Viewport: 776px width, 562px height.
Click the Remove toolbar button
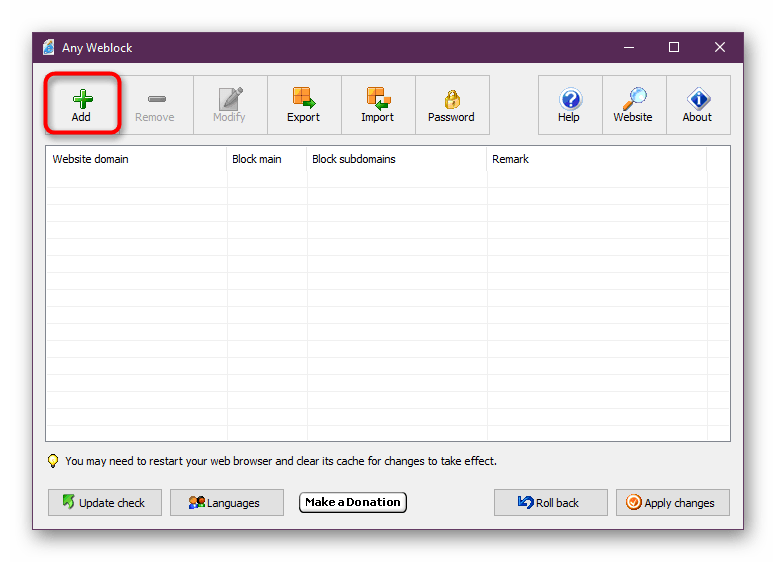tap(155, 104)
